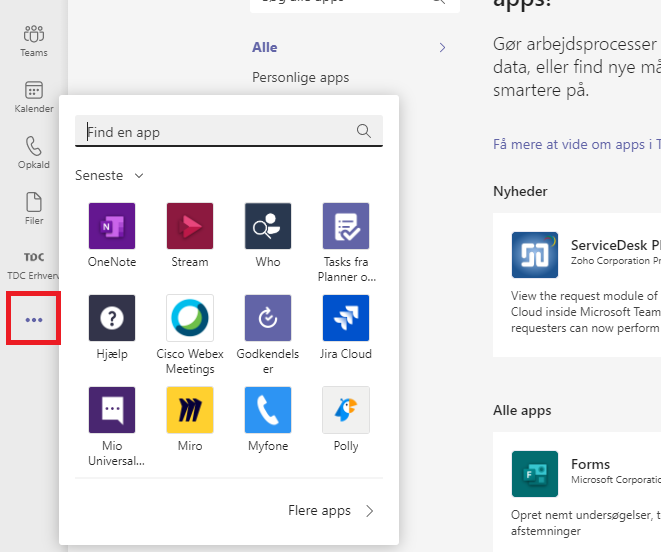661x552 pixels.
Task: Click ServiceDesk Plus card title
Action: [615, 245]
